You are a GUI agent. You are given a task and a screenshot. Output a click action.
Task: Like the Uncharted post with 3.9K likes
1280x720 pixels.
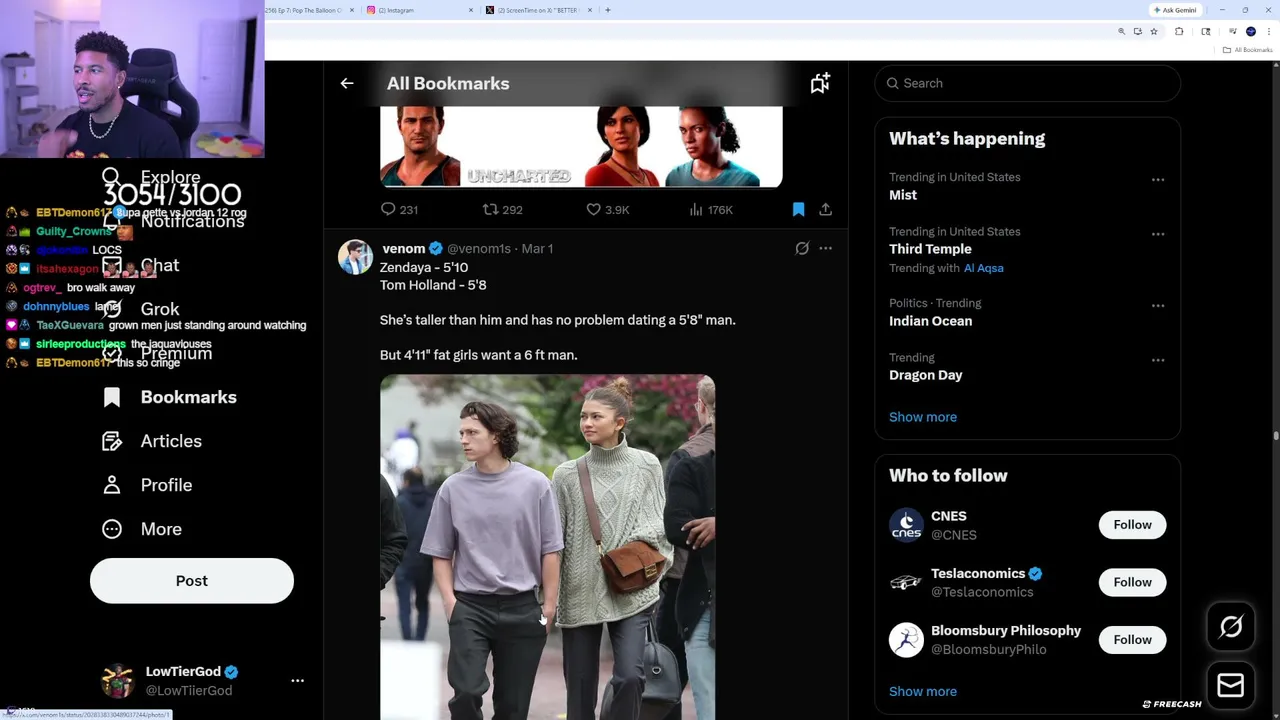click(608, 209)
